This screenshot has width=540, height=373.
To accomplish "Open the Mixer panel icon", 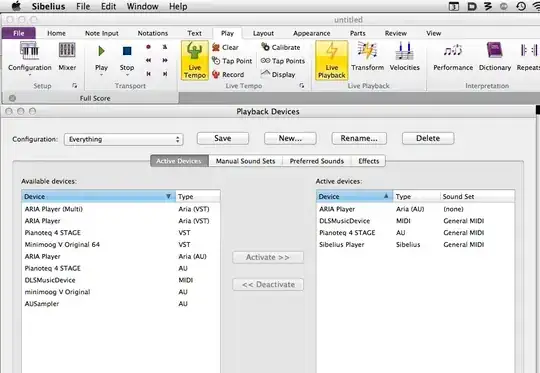I will click(x=67, y=50).
